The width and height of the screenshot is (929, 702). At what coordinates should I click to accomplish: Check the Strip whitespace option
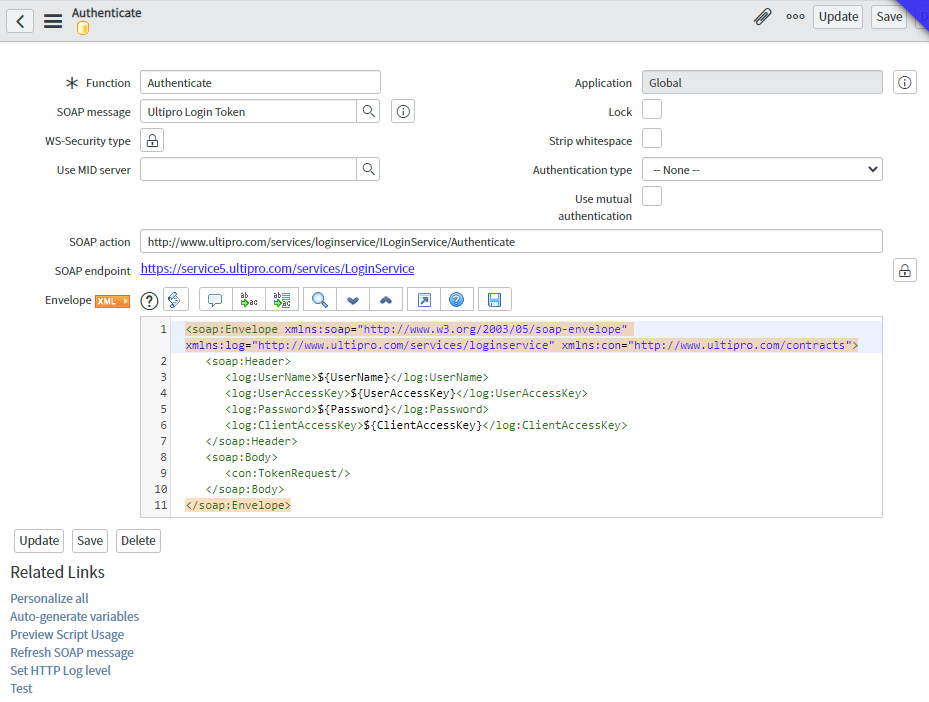pyautogui.click(x=651, y=140)
